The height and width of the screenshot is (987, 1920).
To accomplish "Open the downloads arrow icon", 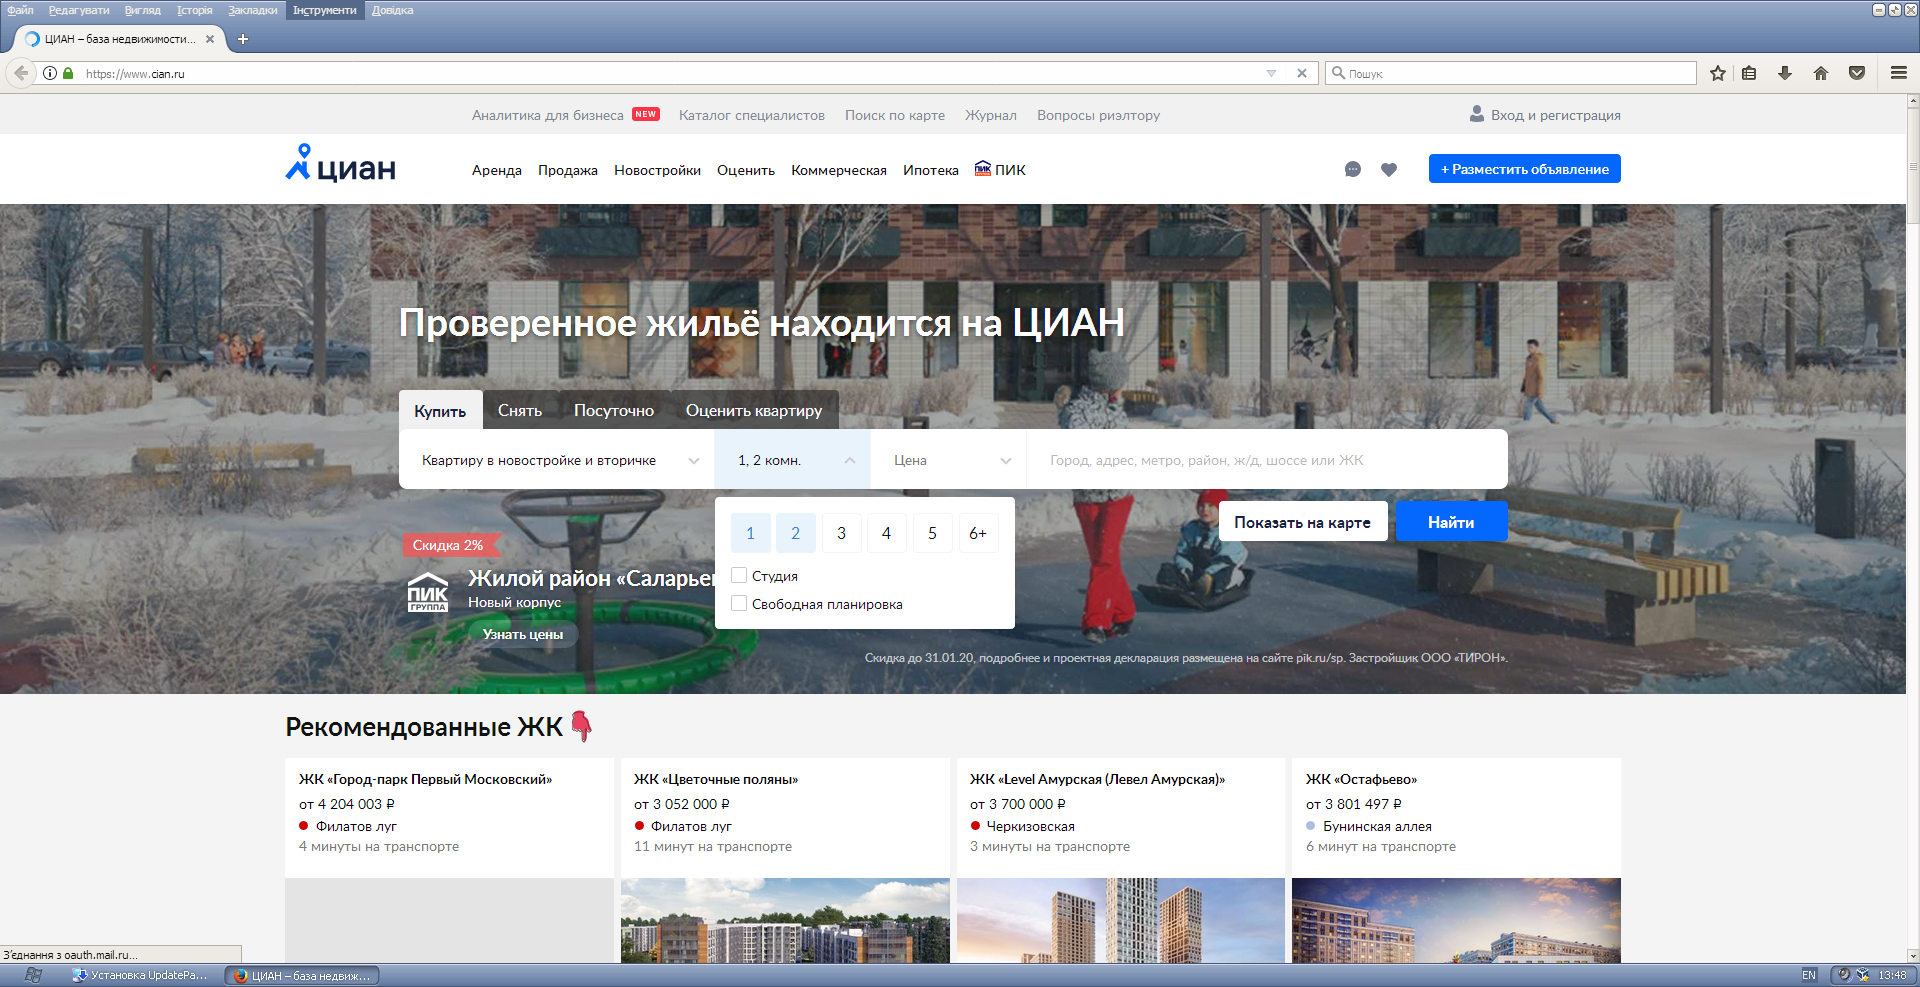I will 1784,73.
